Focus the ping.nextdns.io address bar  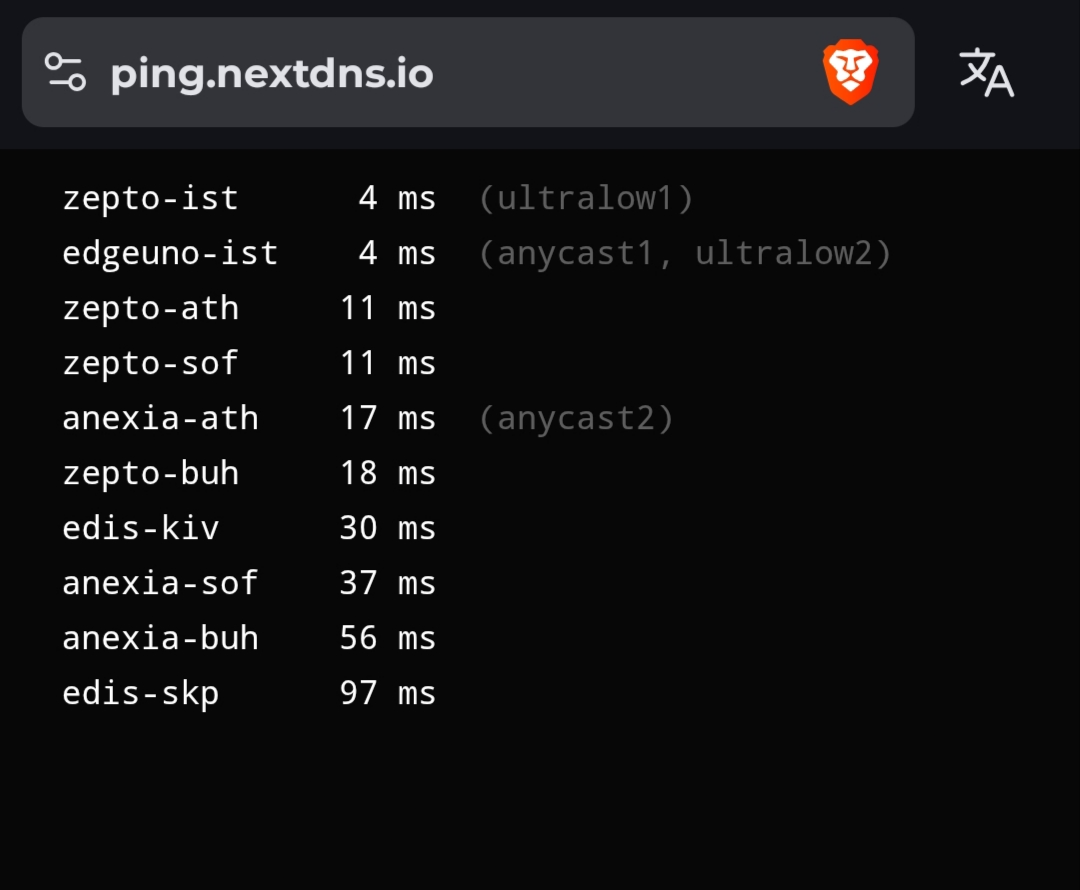click(468, 72)
